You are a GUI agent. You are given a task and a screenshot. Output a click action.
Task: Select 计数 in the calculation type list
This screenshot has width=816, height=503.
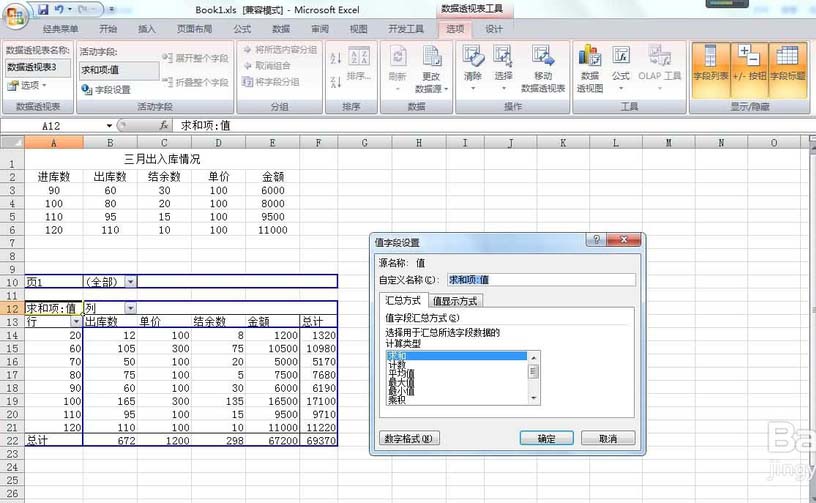(x=456, y=365)
